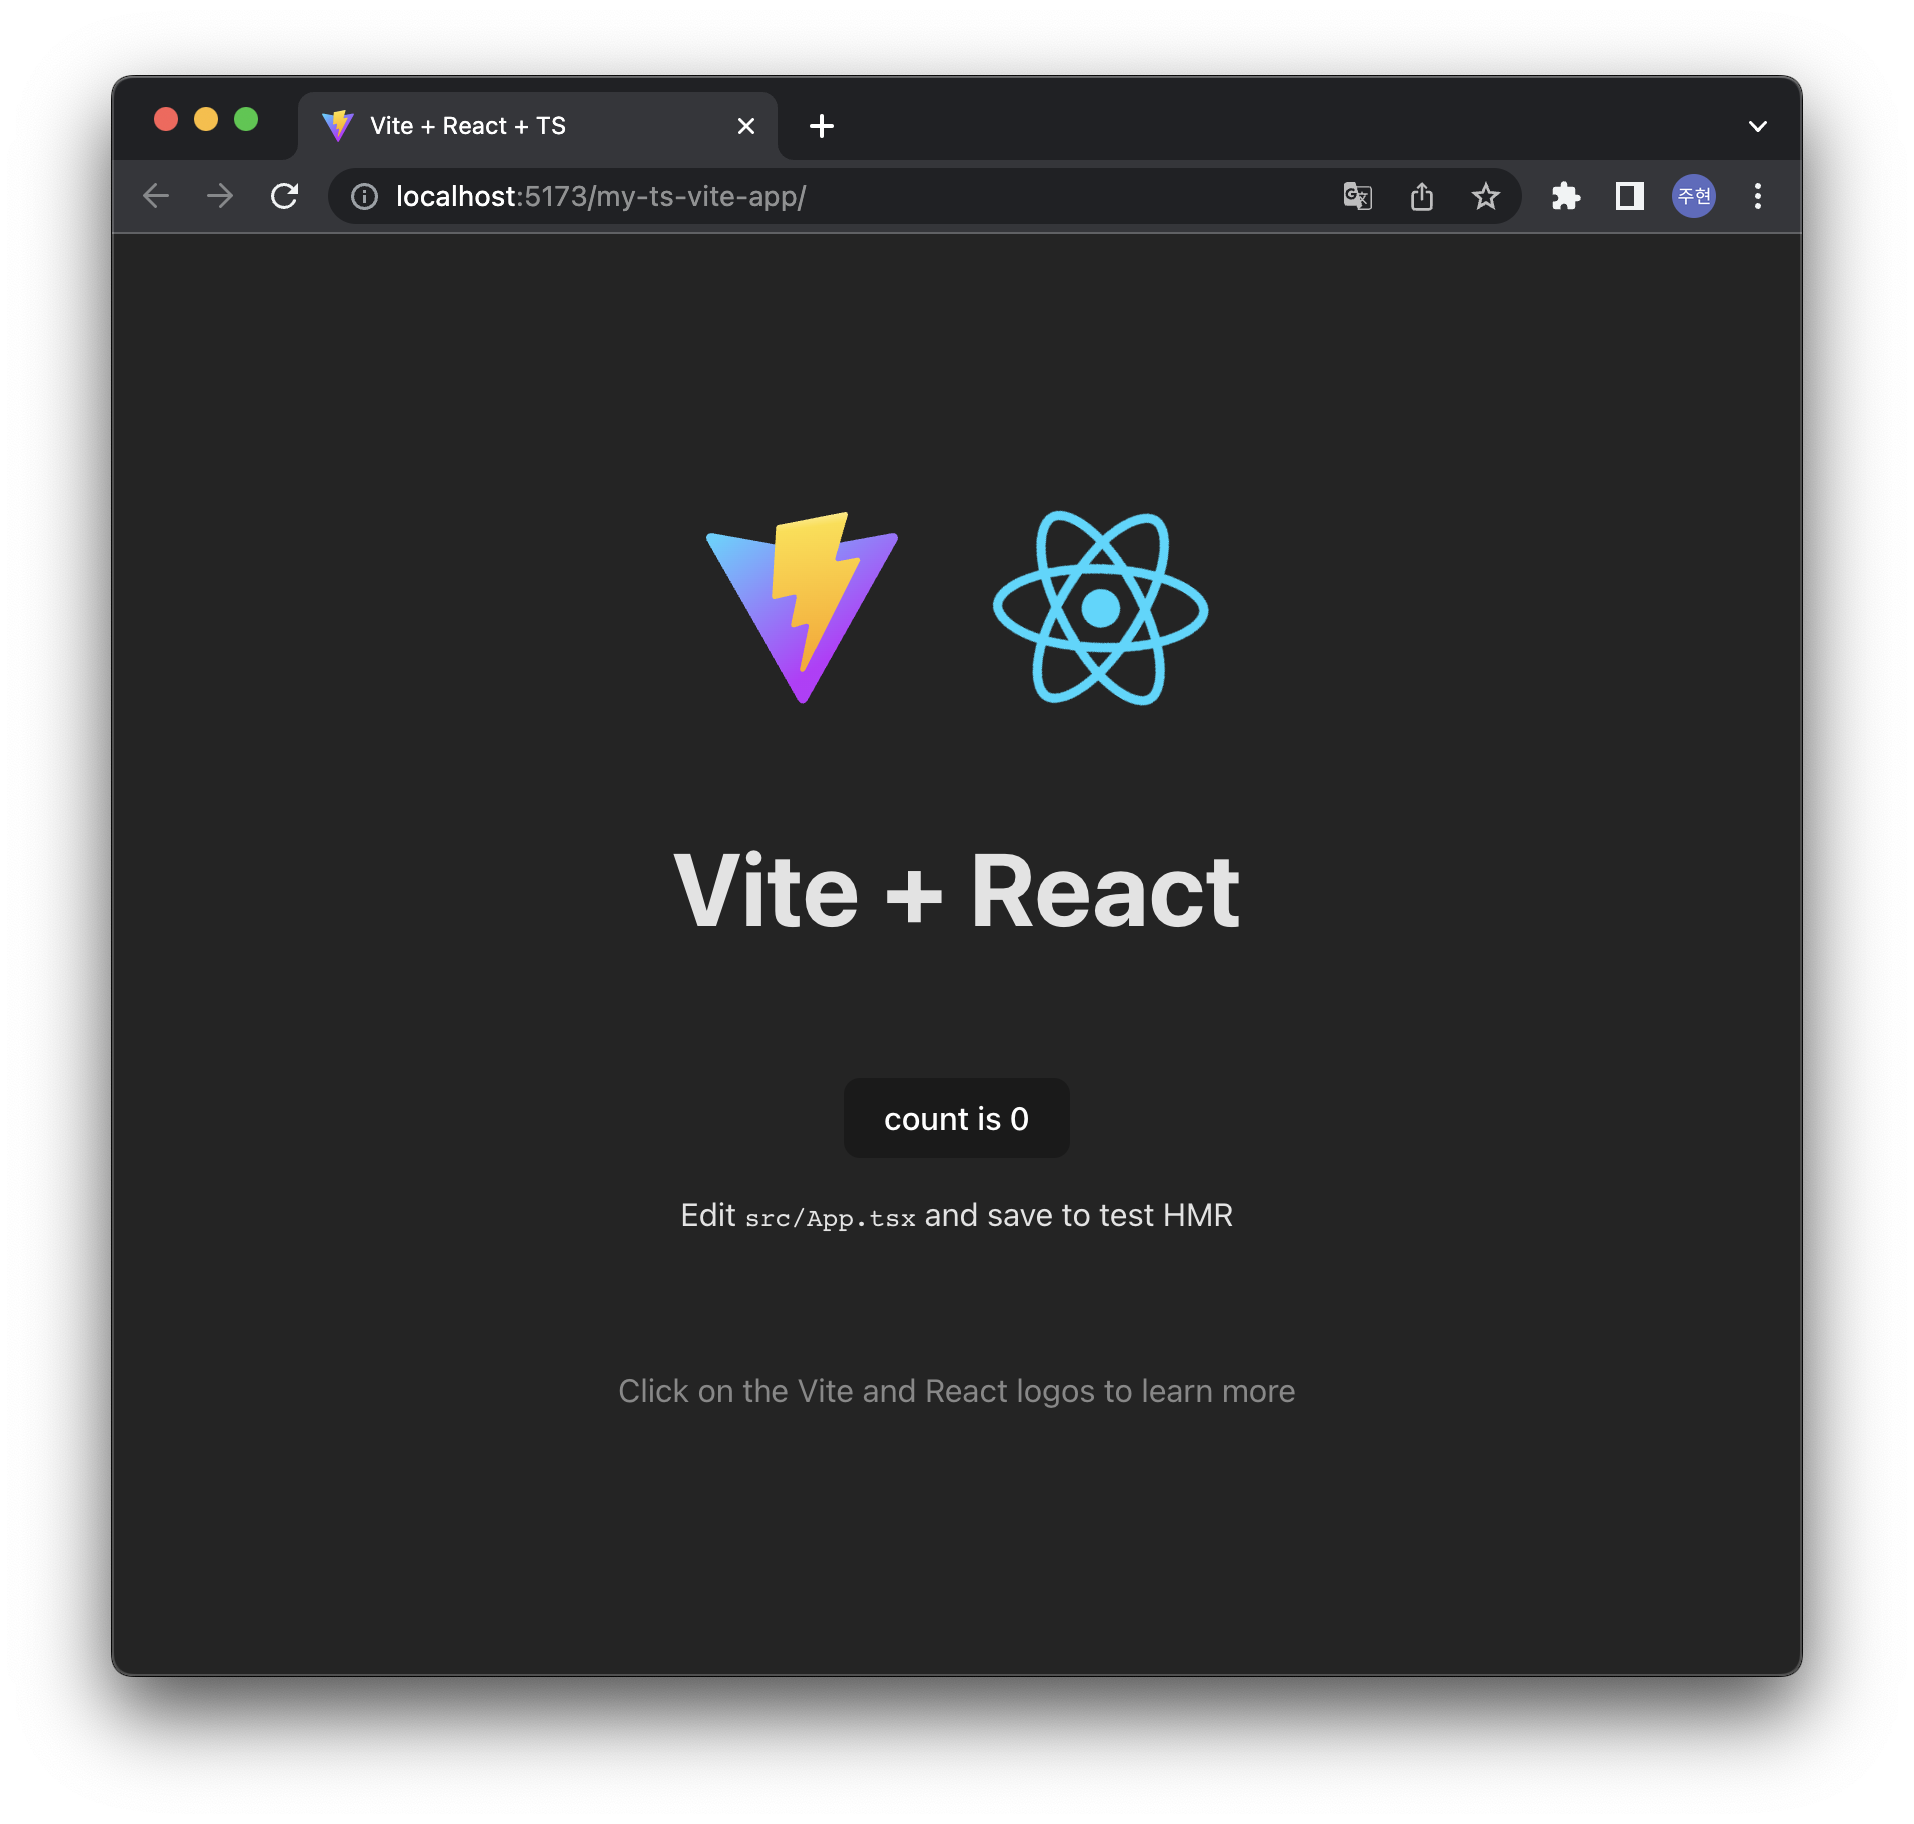Close window with red traffic light
The height and width of the screenshot is (1824, 1914).
166,120
